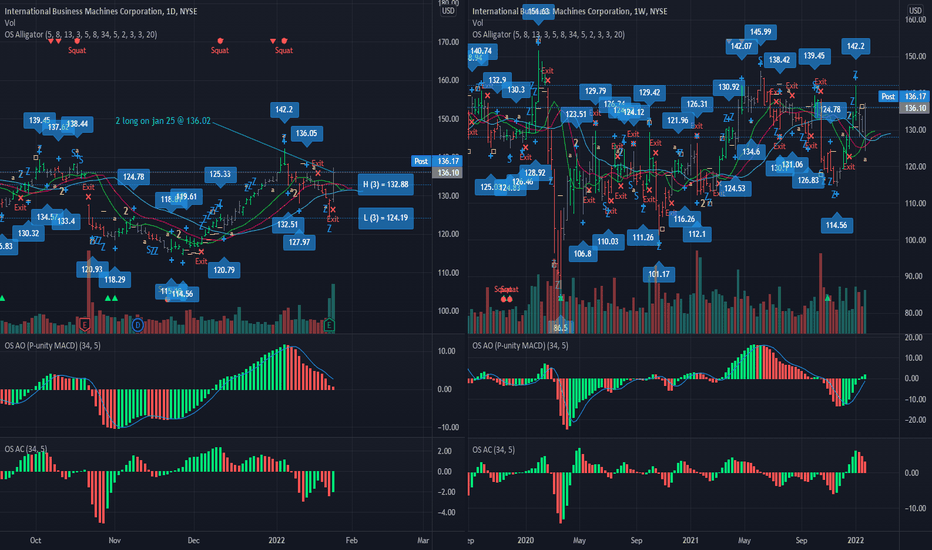Click the 125.33 price label on daily chart
The width and height of the screenshot is (932, 550).
click(220, 174)
